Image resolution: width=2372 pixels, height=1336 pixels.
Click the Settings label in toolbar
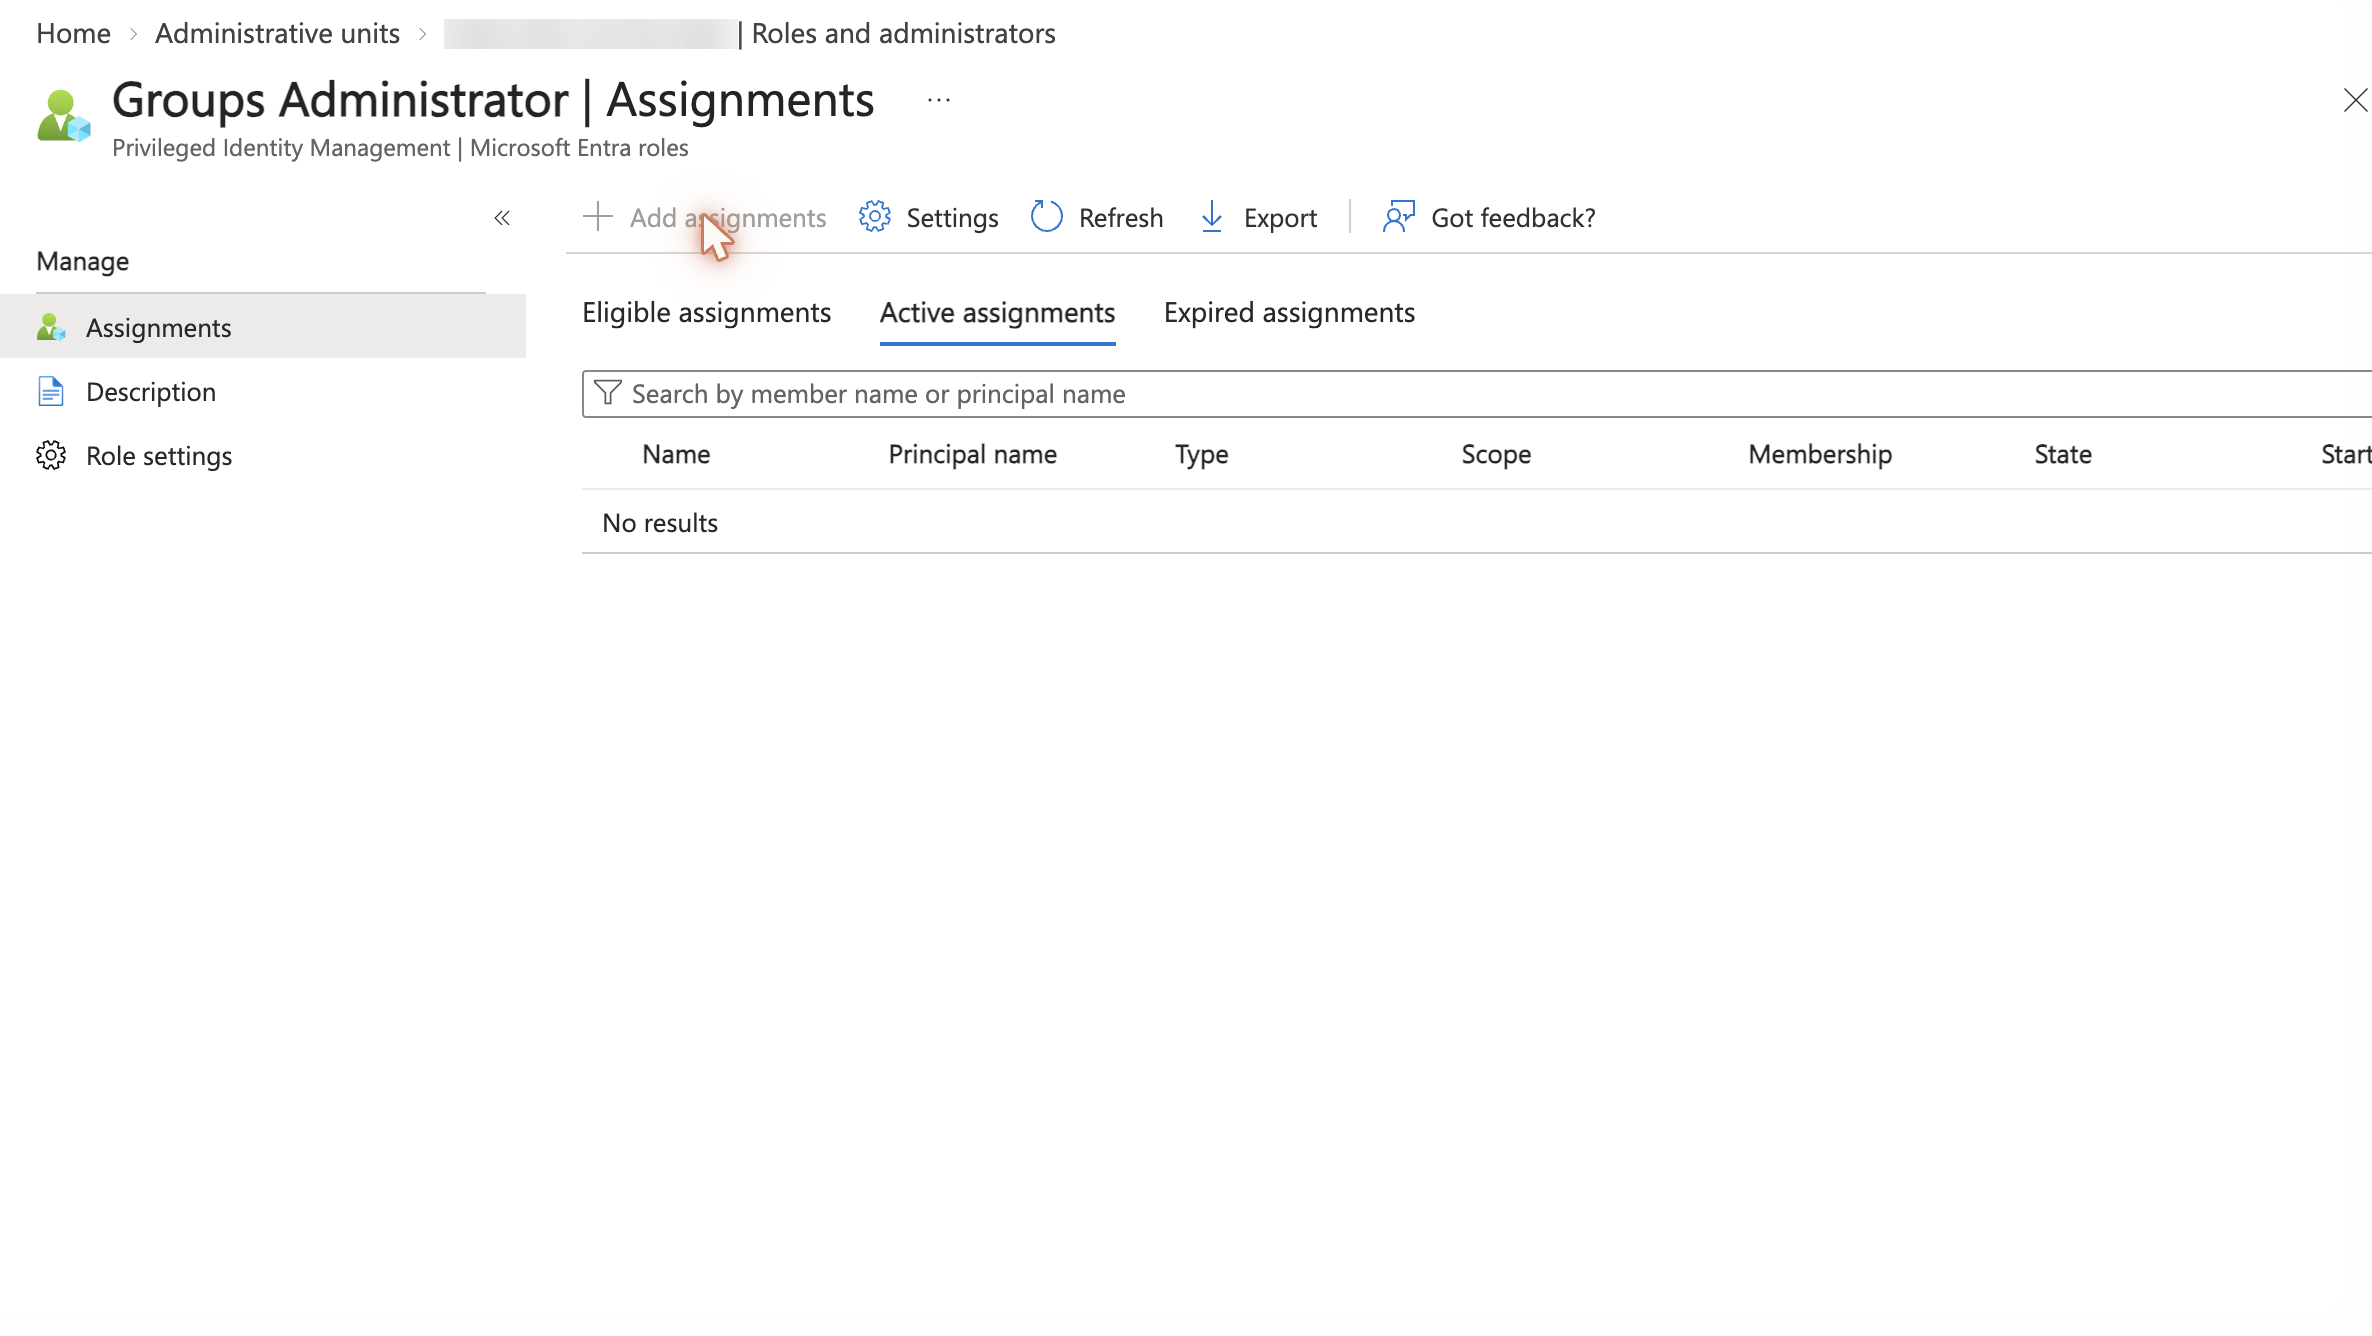(952, 217)
